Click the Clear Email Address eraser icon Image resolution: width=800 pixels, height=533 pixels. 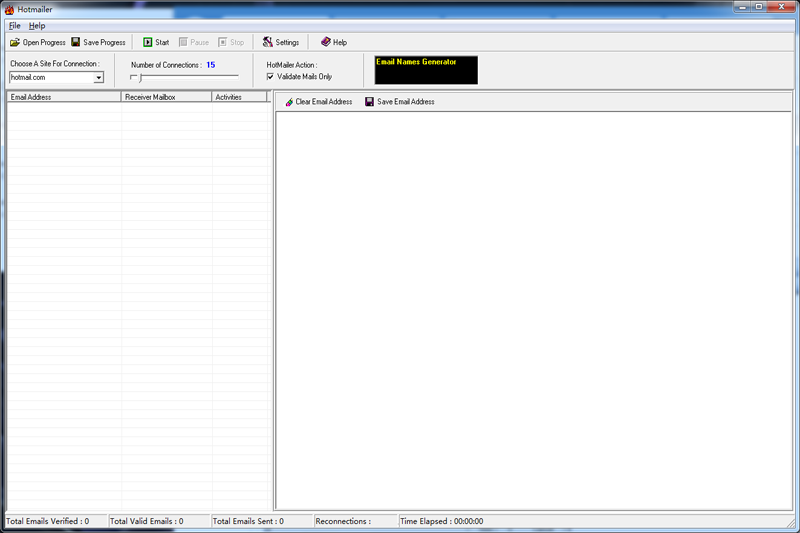[289, 102]
